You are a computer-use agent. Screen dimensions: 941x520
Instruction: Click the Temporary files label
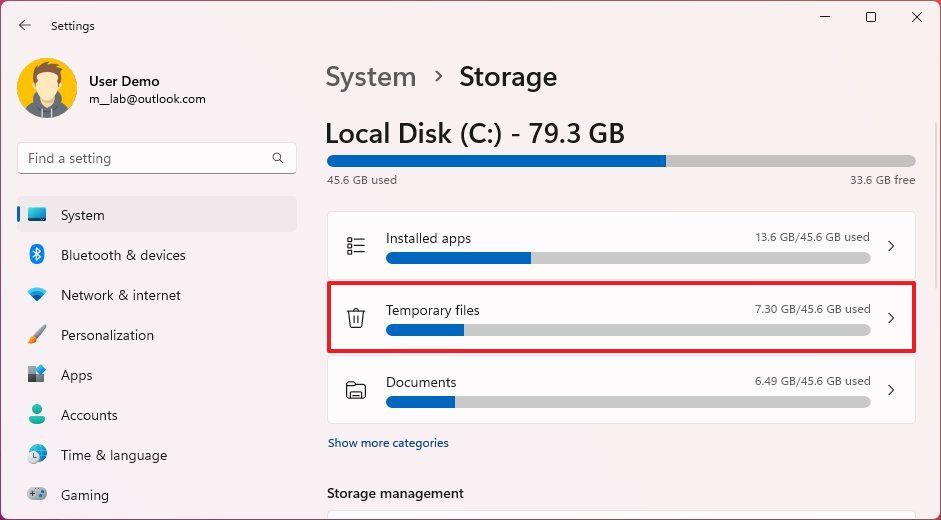point(433,310)
